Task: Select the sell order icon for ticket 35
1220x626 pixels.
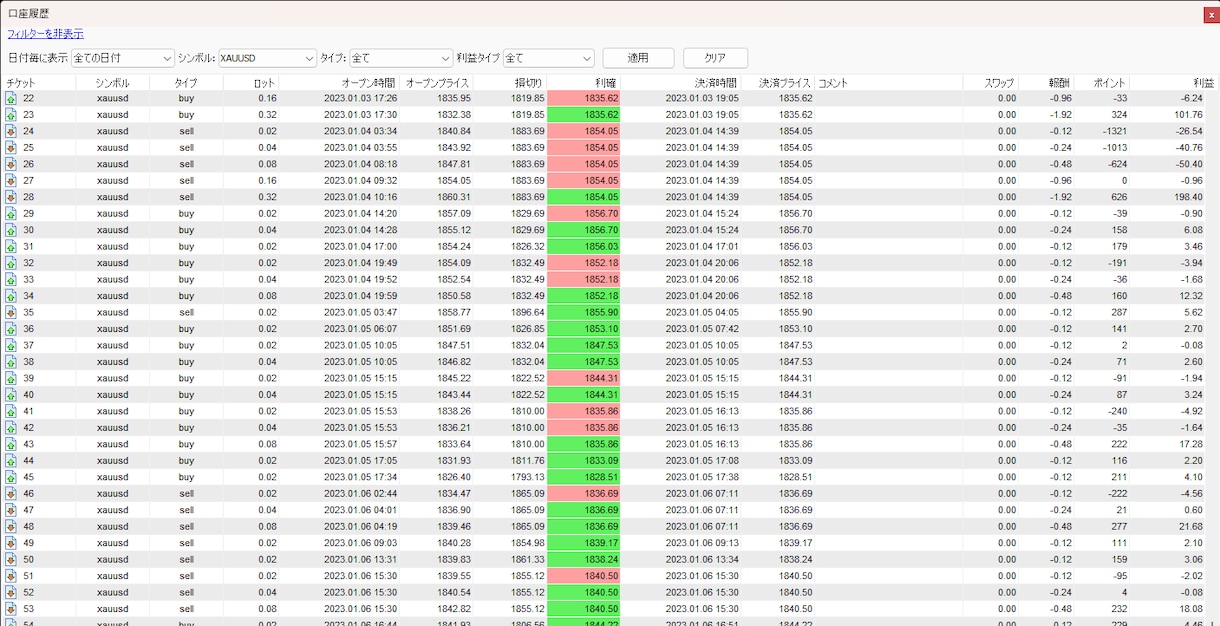Action: (x=11, y=313)
